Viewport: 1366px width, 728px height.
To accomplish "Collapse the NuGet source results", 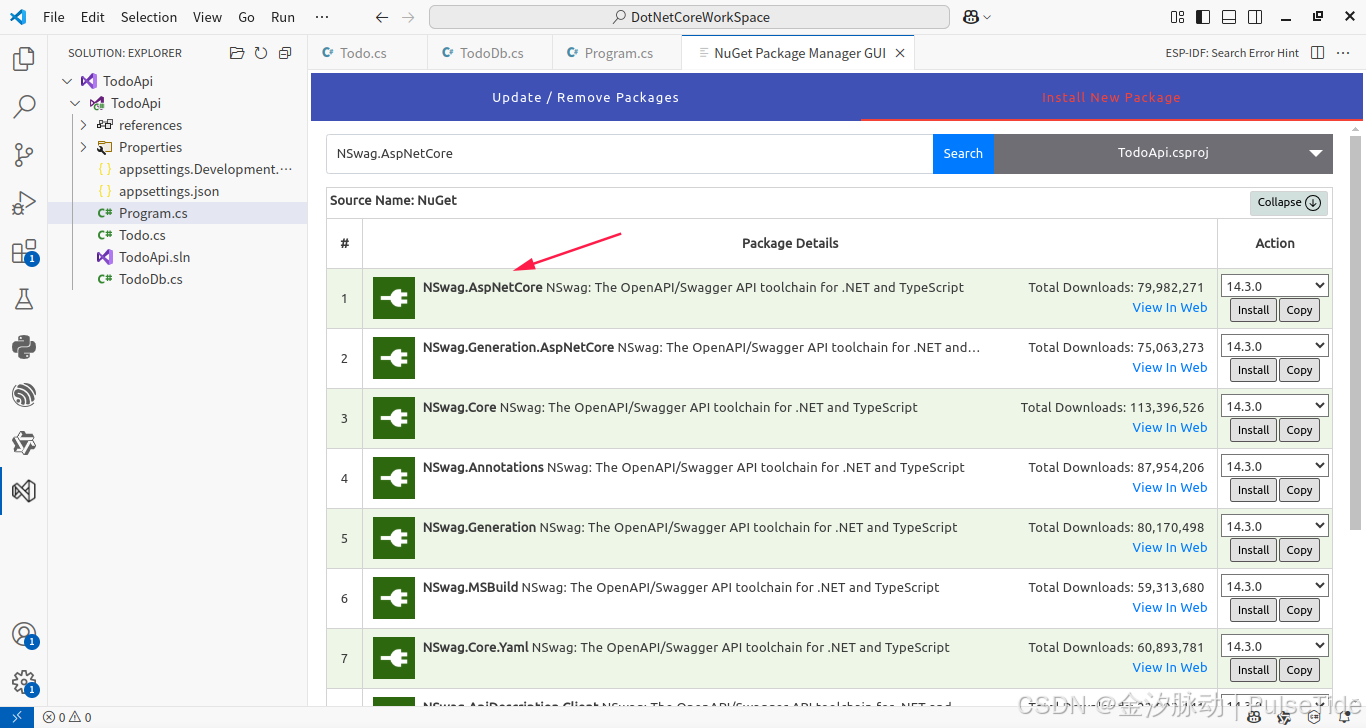I will click(1289, 202).
